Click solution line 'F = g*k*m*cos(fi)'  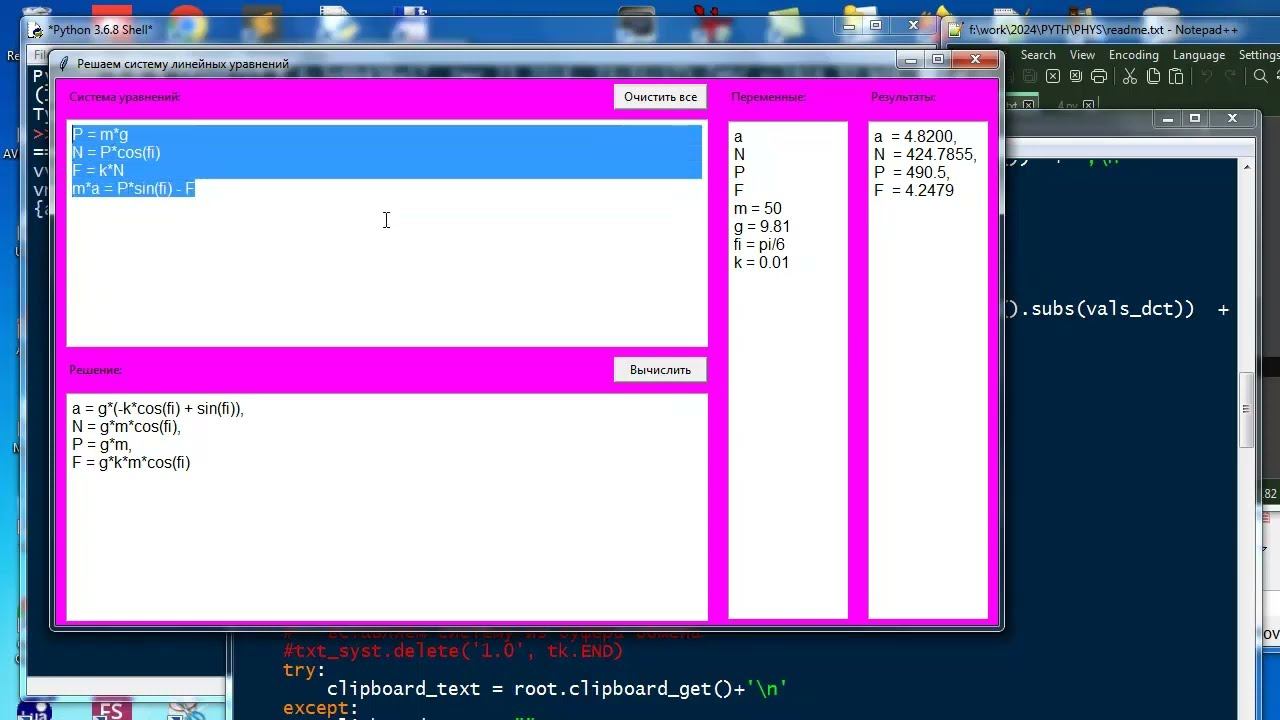131,463
